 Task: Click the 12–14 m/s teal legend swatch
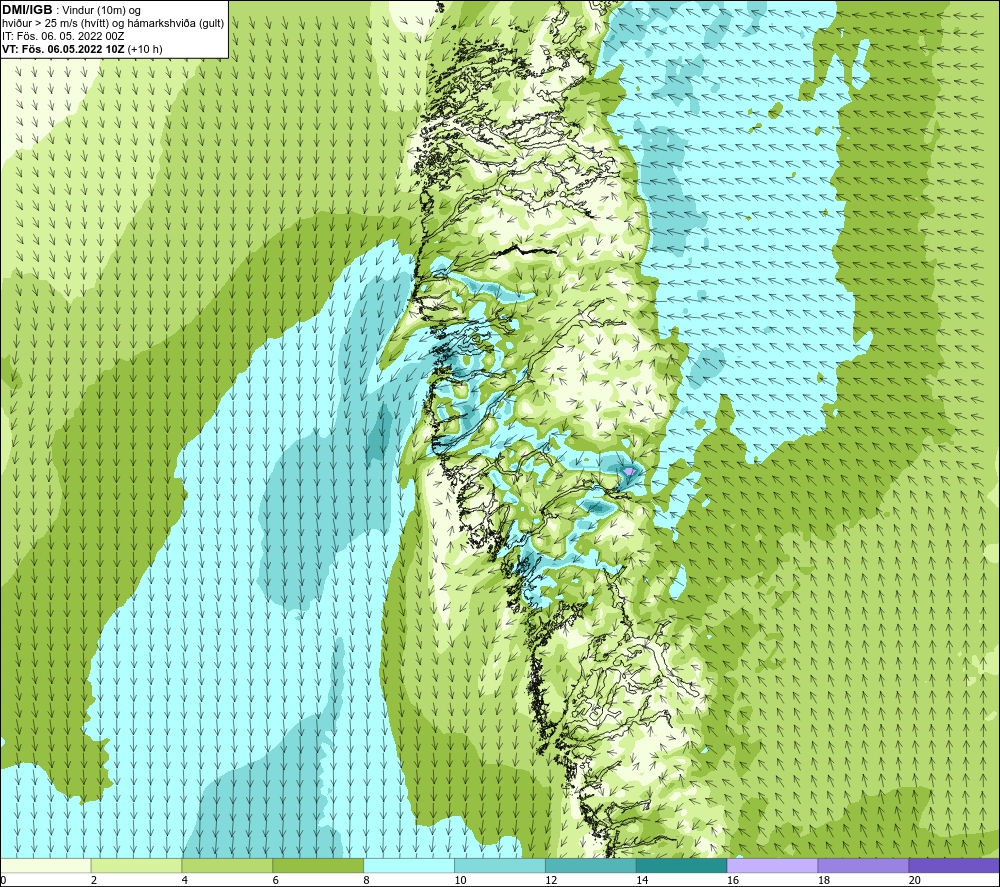(591, 865)
